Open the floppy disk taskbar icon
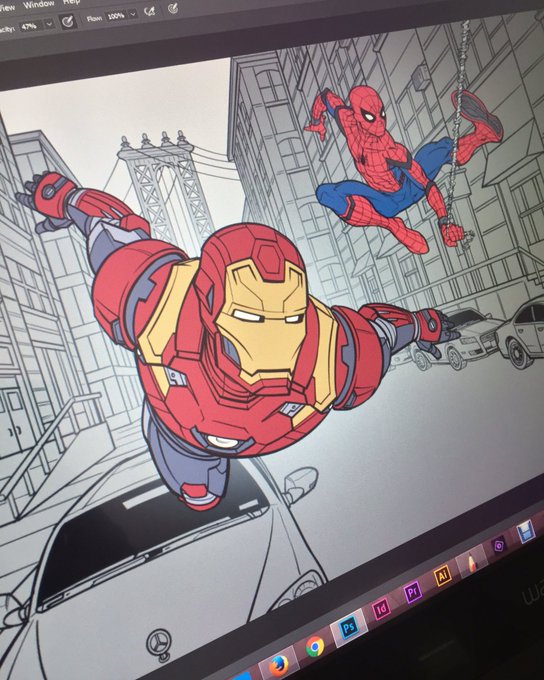Image resolution: width=544 pixels, height=680 pixels. [x=524, y=531]
